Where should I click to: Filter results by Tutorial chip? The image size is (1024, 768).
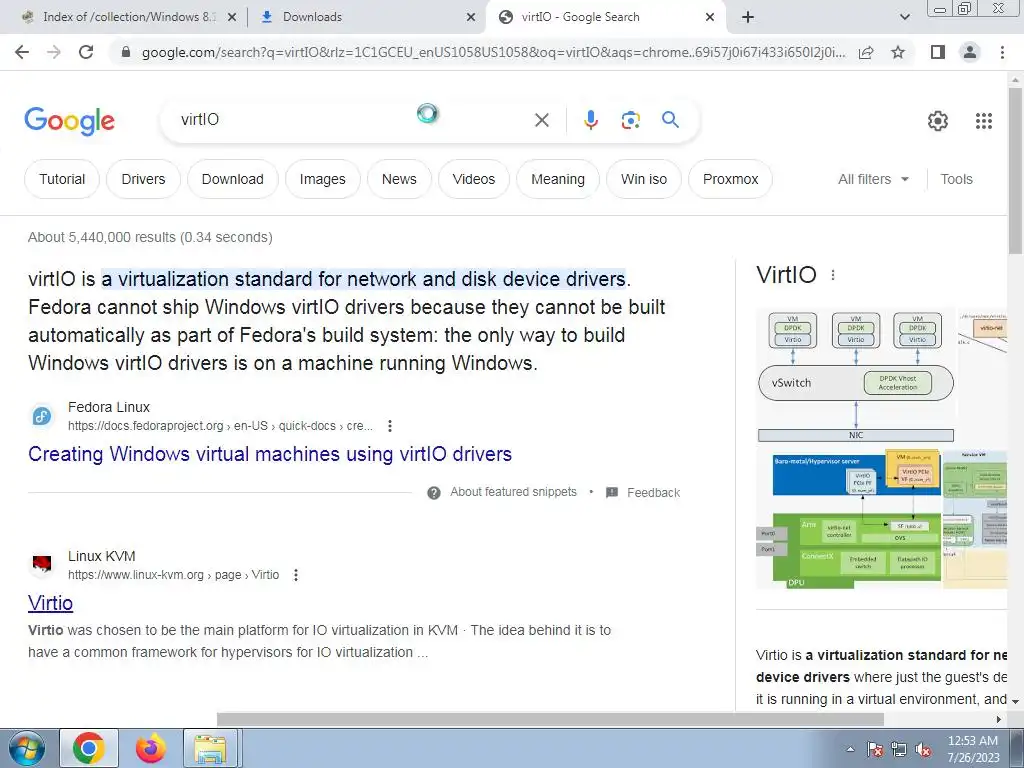coord(62,179)
